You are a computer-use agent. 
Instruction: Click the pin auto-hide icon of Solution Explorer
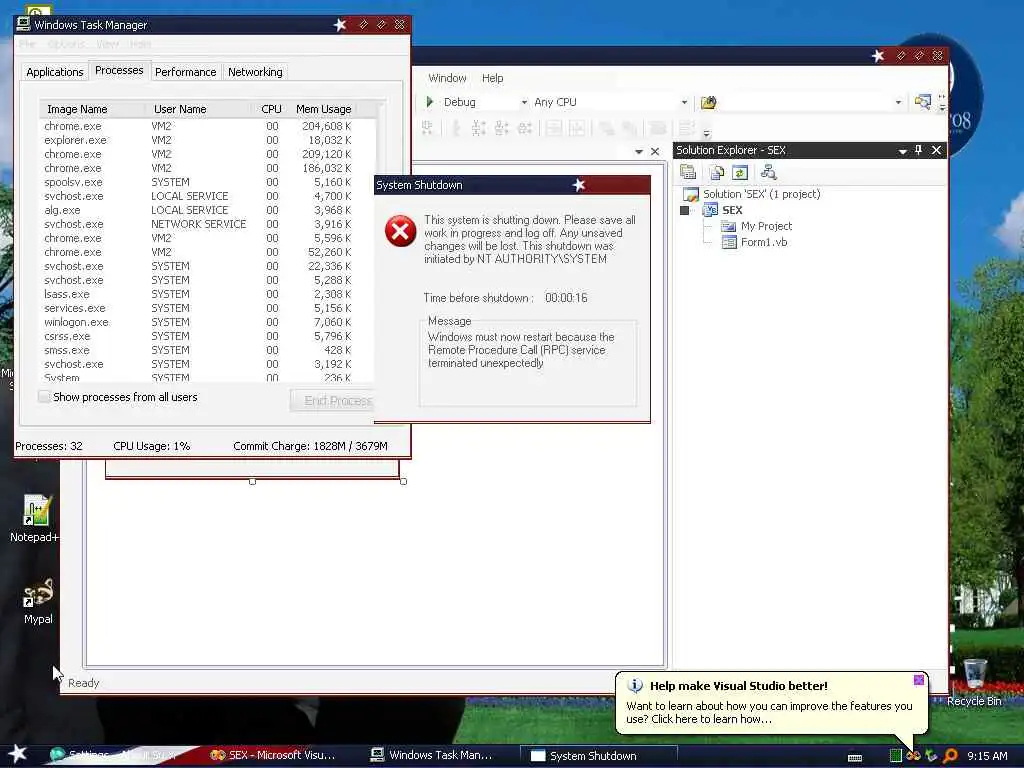point(918,150)
